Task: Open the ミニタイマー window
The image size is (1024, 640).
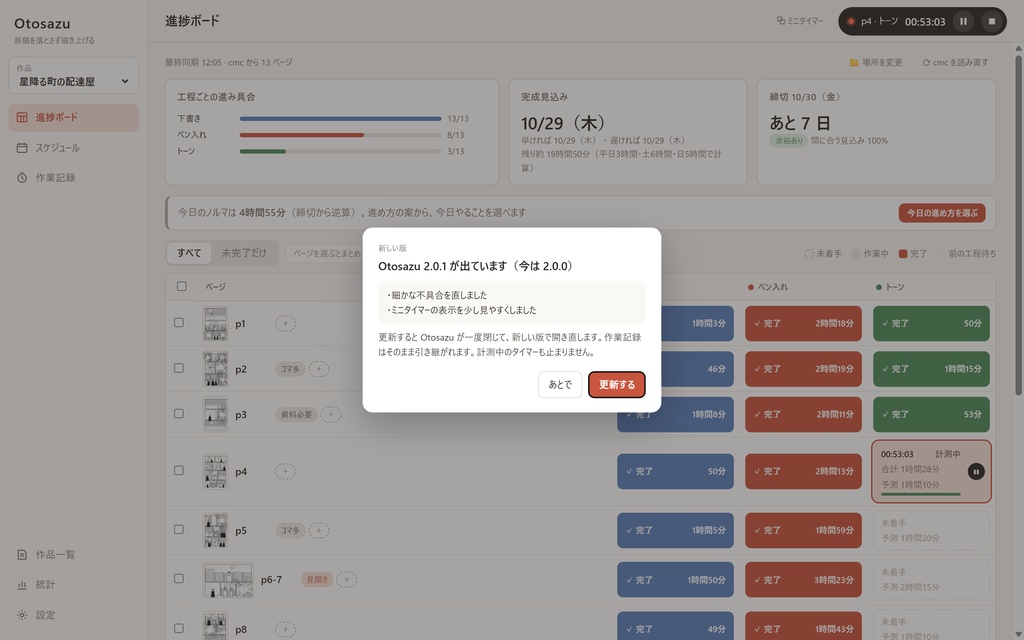Action: (x=800, y=21)
